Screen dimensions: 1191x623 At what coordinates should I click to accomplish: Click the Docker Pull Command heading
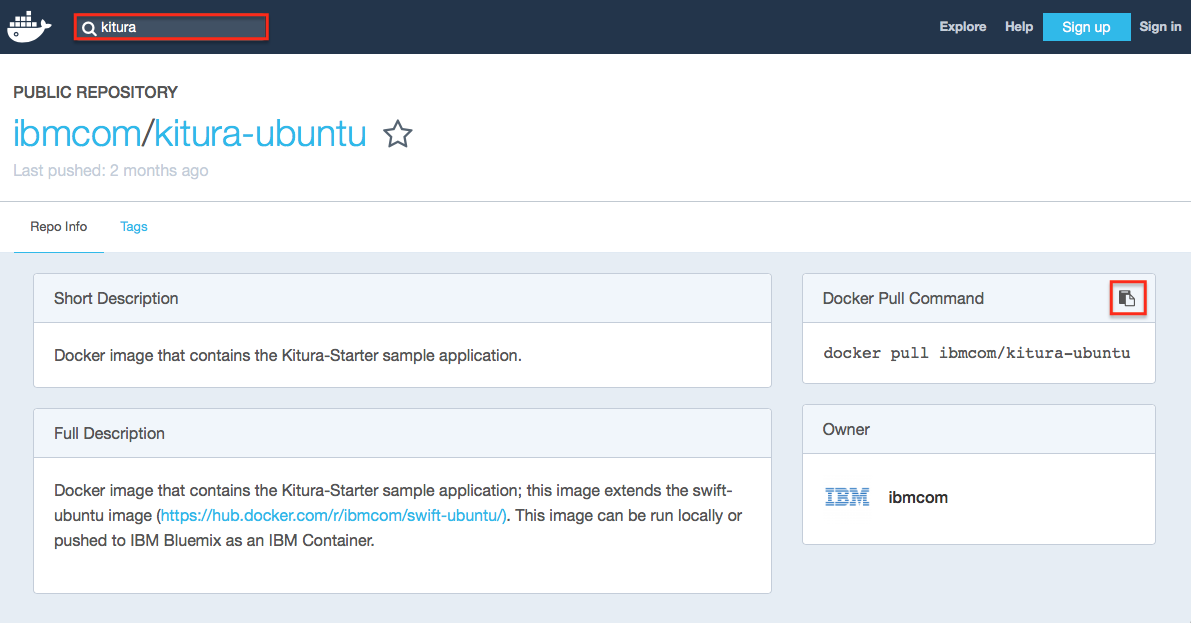(903, 299)
